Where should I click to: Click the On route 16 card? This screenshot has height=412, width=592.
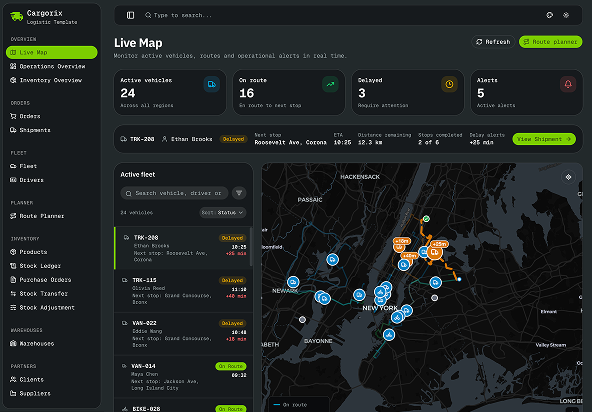coord(289,92)
